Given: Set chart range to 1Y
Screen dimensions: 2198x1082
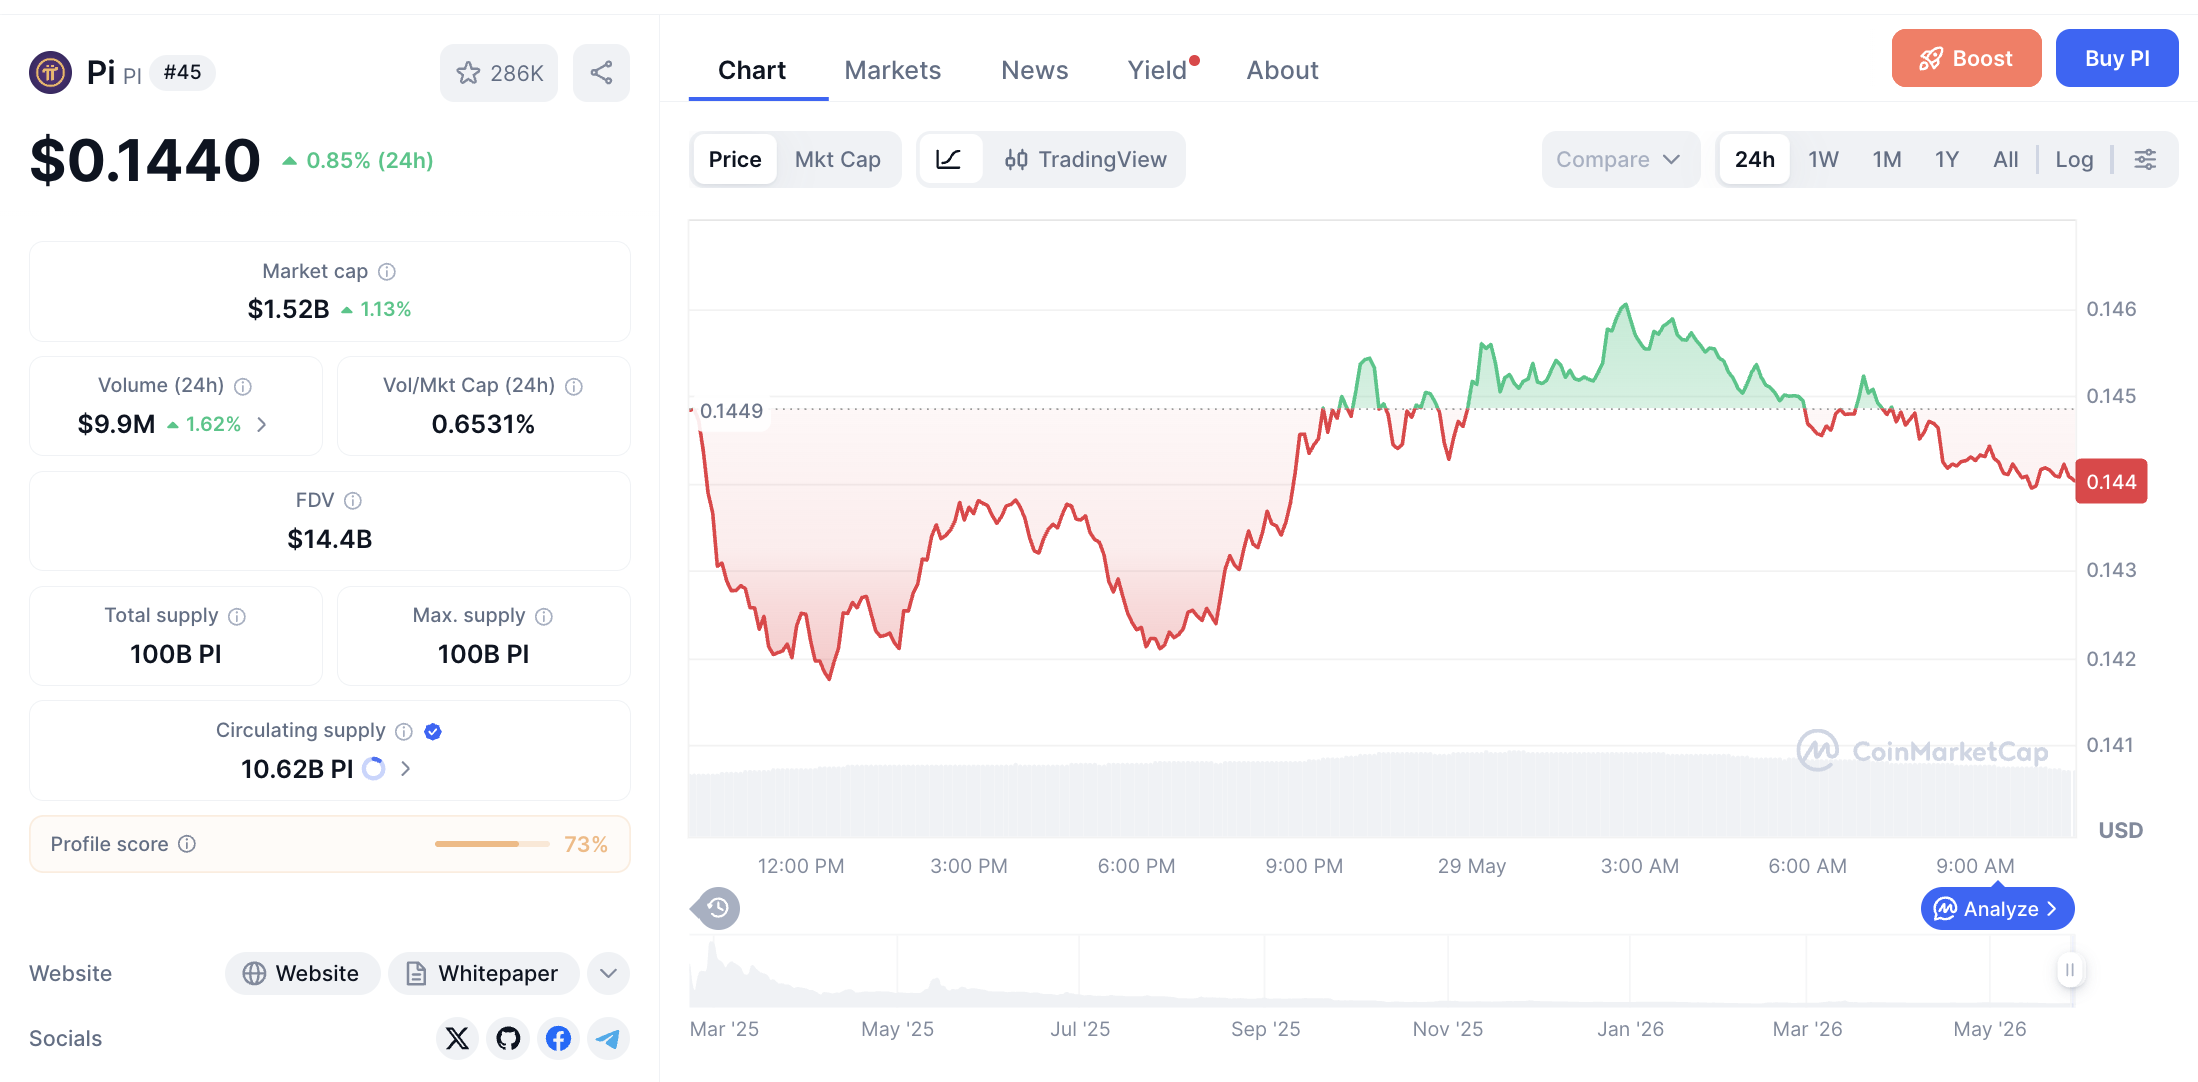Looking at the screenshot, I should click(x=1946, y=160).
